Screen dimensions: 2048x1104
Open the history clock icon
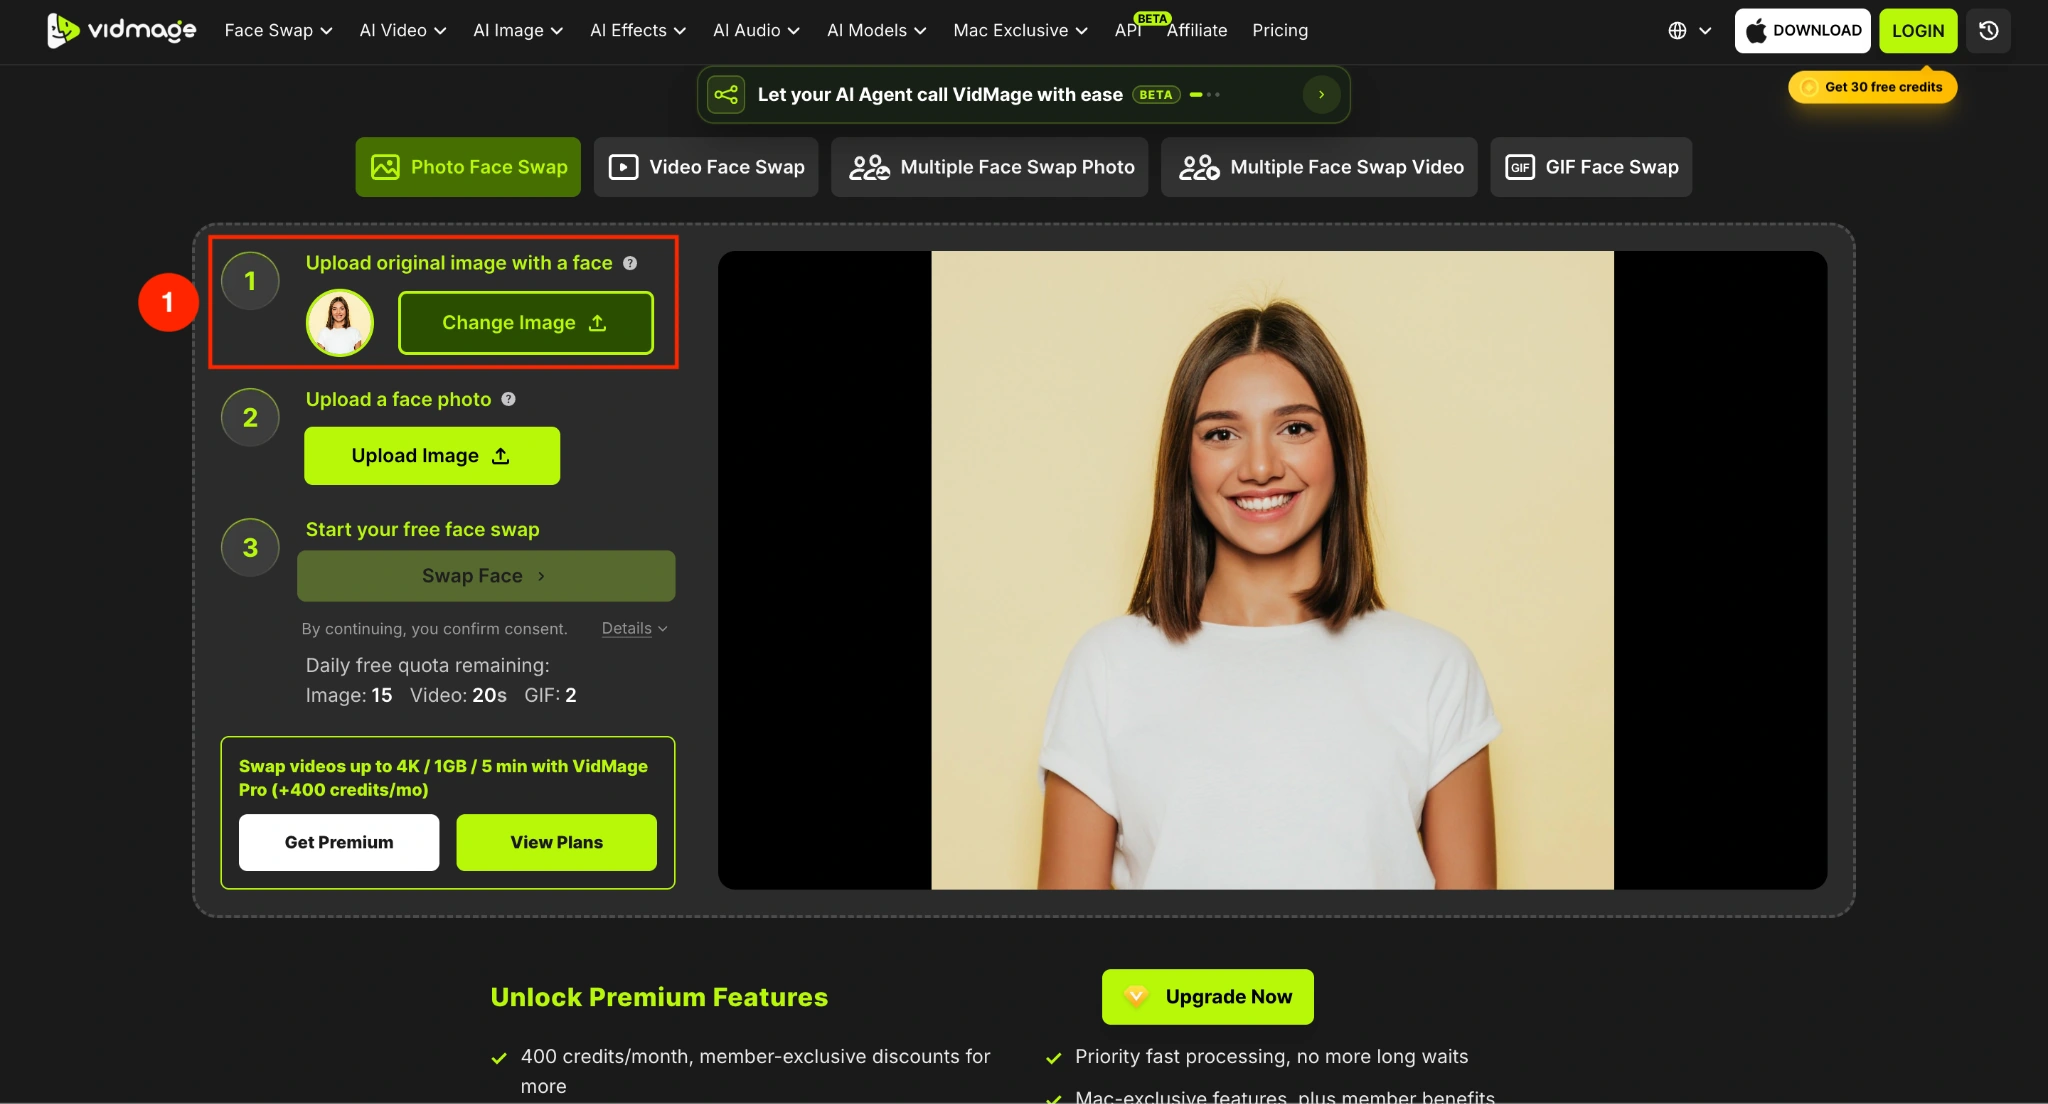click(x=1988, y=30)
